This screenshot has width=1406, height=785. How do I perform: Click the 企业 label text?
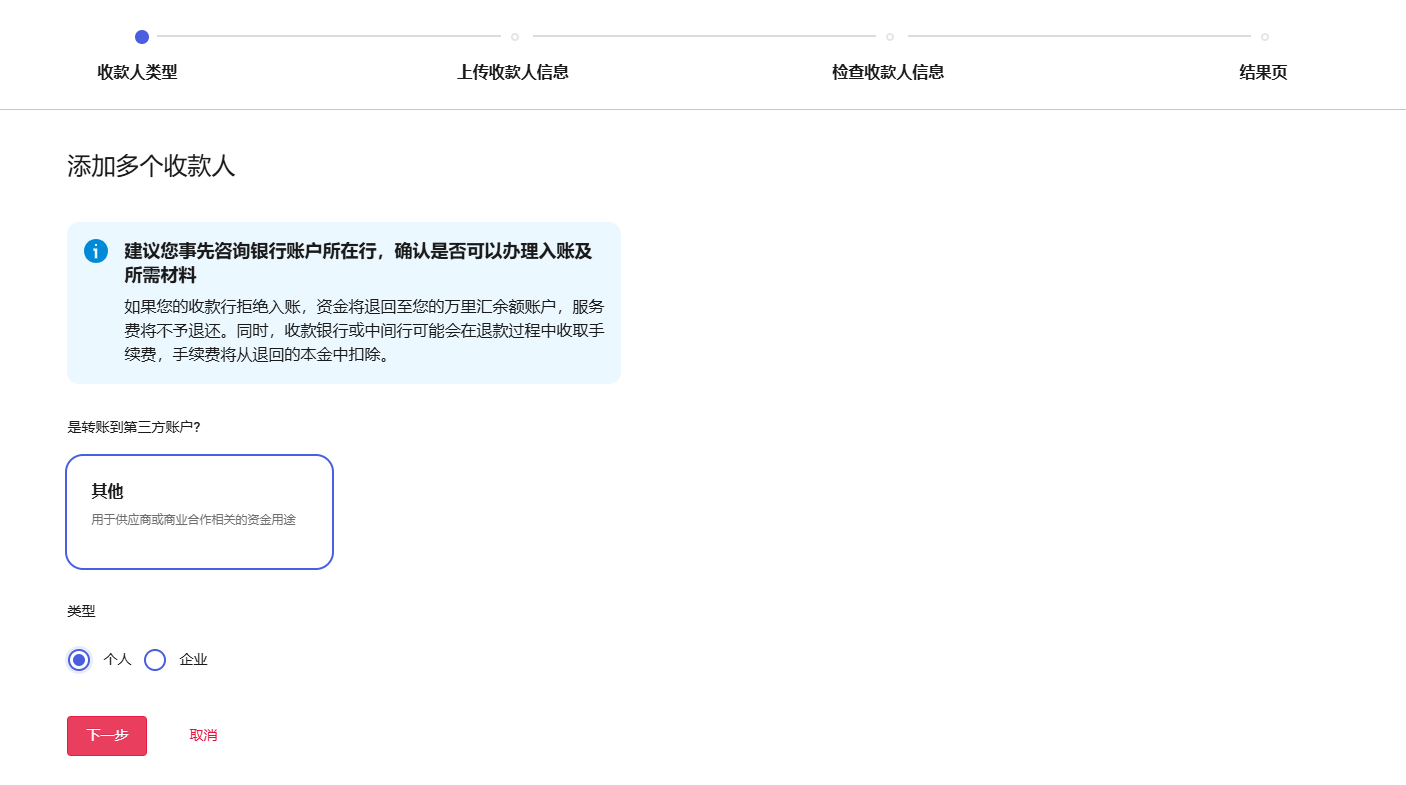(193, 660)
